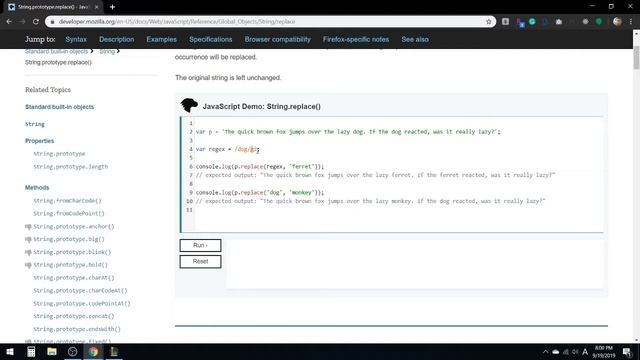
Task: Open the first extension icon beside the address bar
Action: 505,22
